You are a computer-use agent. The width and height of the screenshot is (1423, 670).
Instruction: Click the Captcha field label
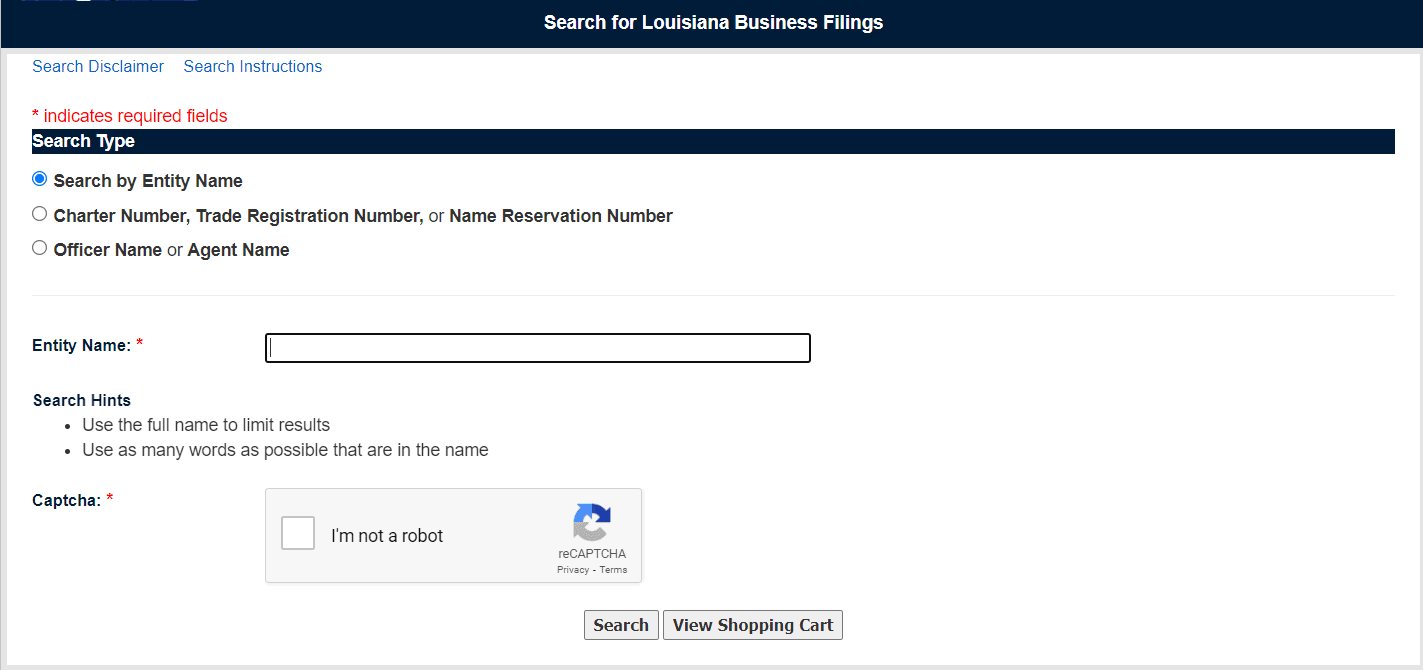coord(67,500)
